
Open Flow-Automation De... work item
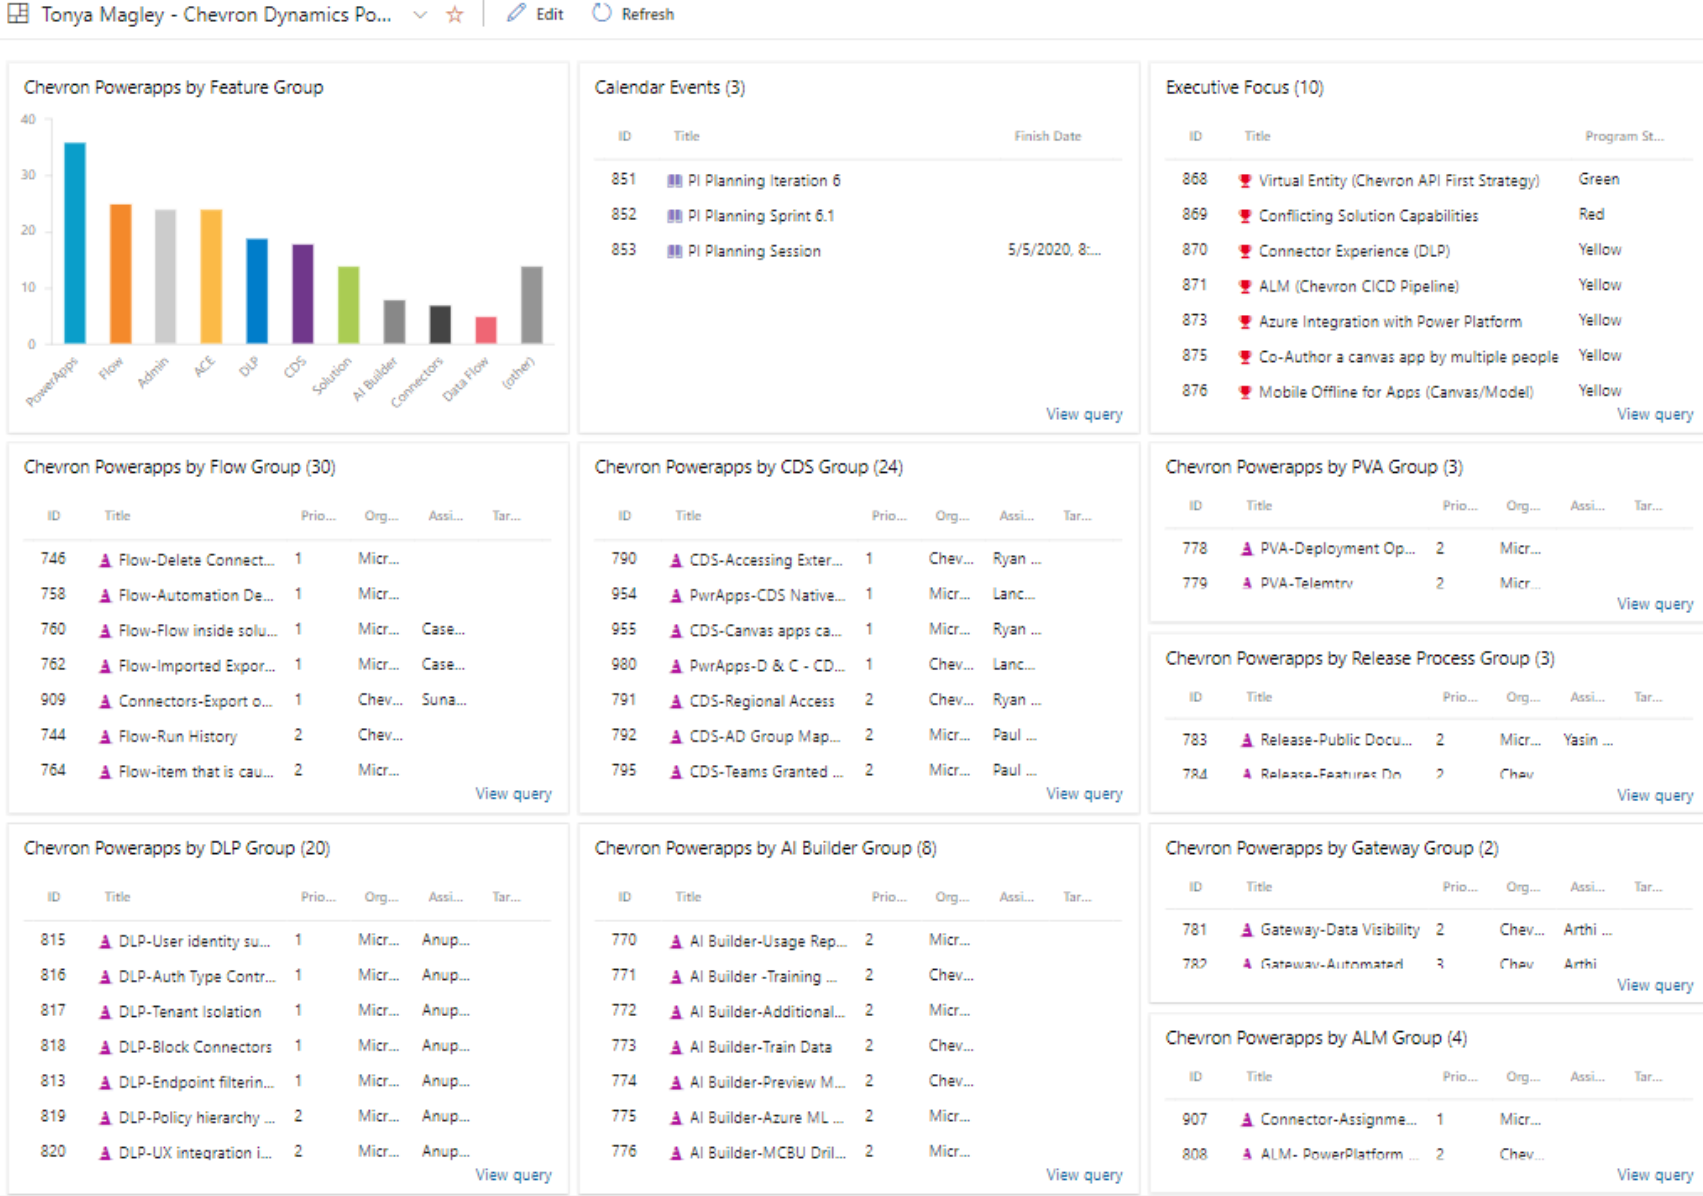[x=196, y=596]
